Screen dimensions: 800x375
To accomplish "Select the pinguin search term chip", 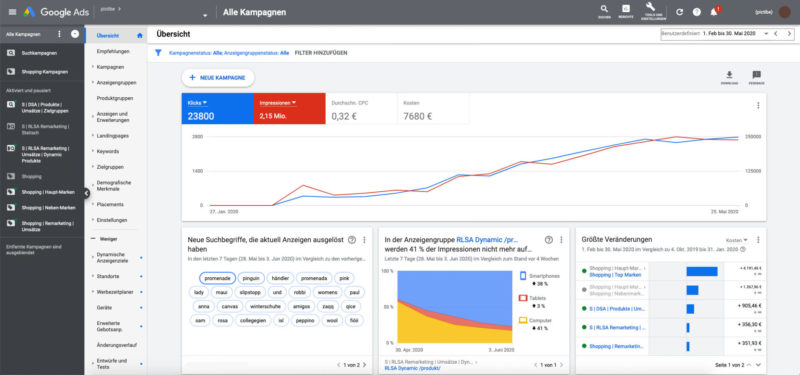I will click(252, 279).
